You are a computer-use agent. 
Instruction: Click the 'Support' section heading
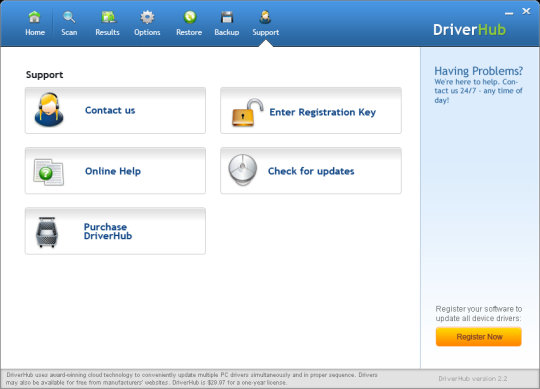click(x=44, y=75)
